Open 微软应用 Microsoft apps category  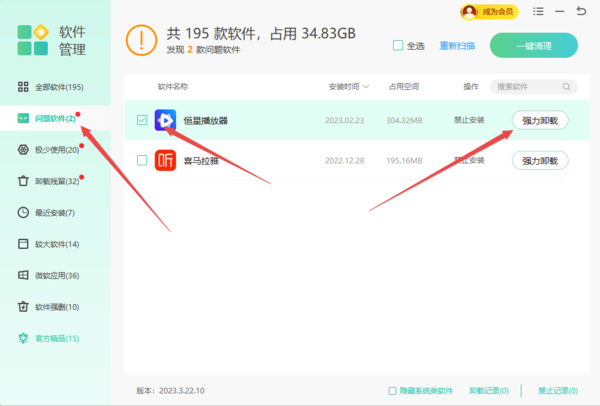tap(56, 275)
